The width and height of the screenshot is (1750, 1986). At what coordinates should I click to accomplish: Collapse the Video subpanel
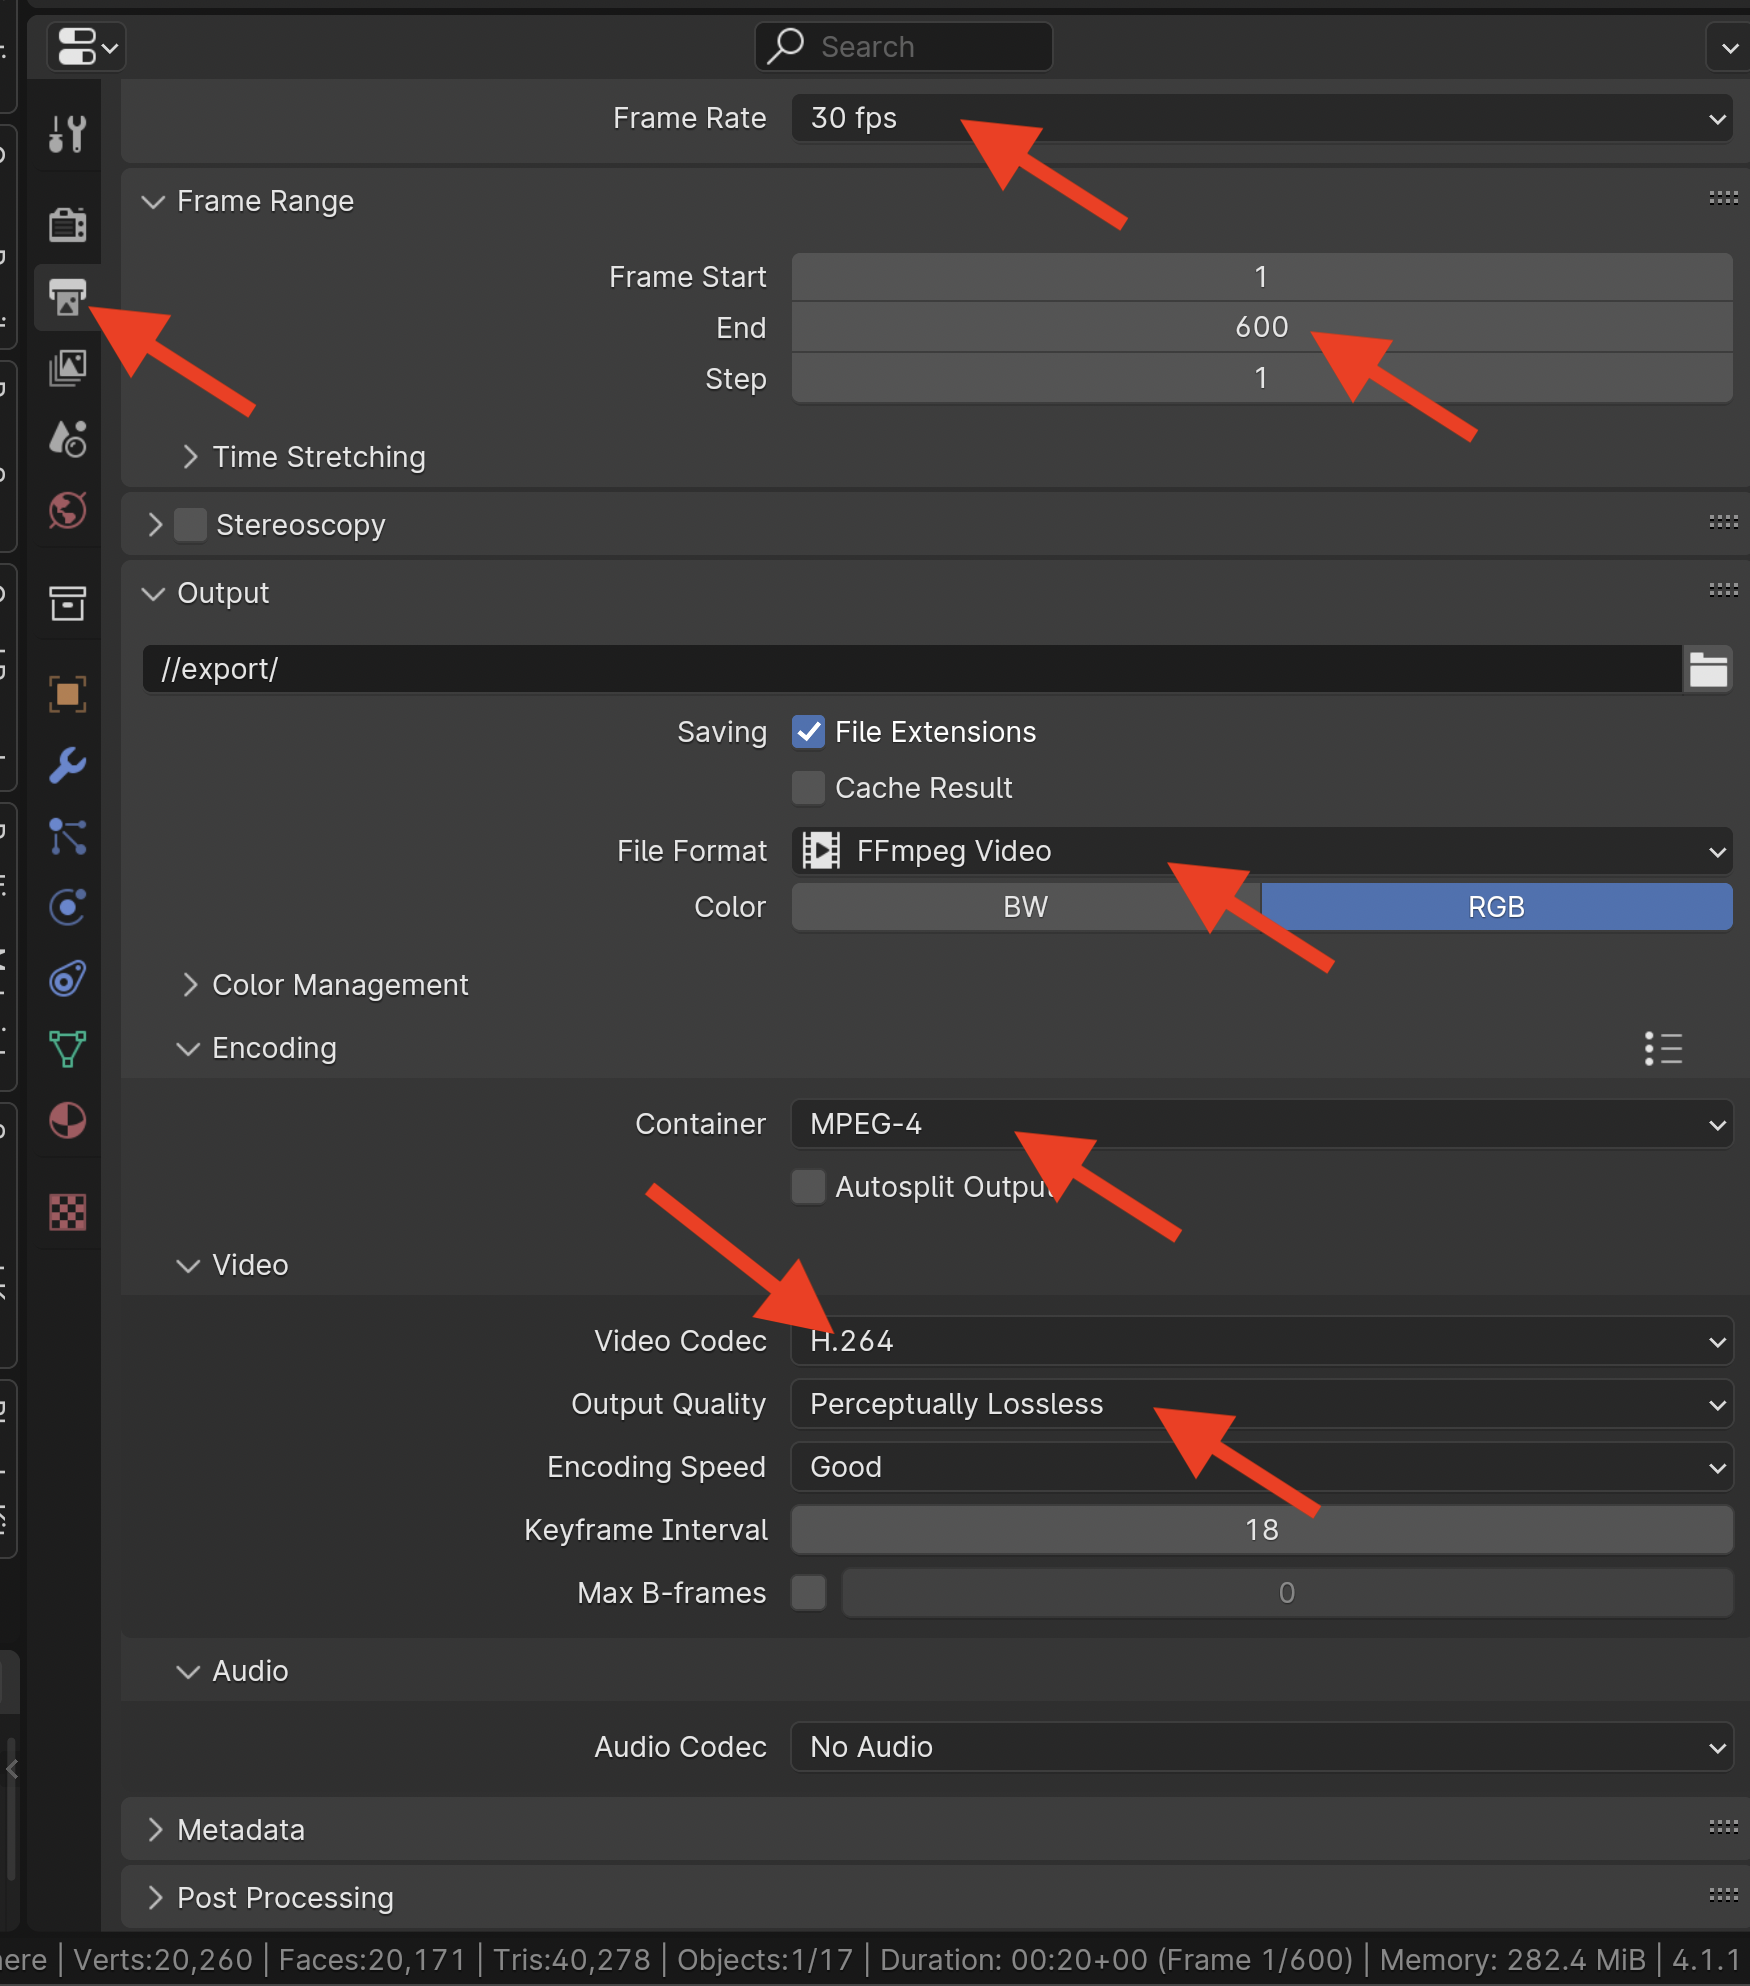click(188, 1266)
